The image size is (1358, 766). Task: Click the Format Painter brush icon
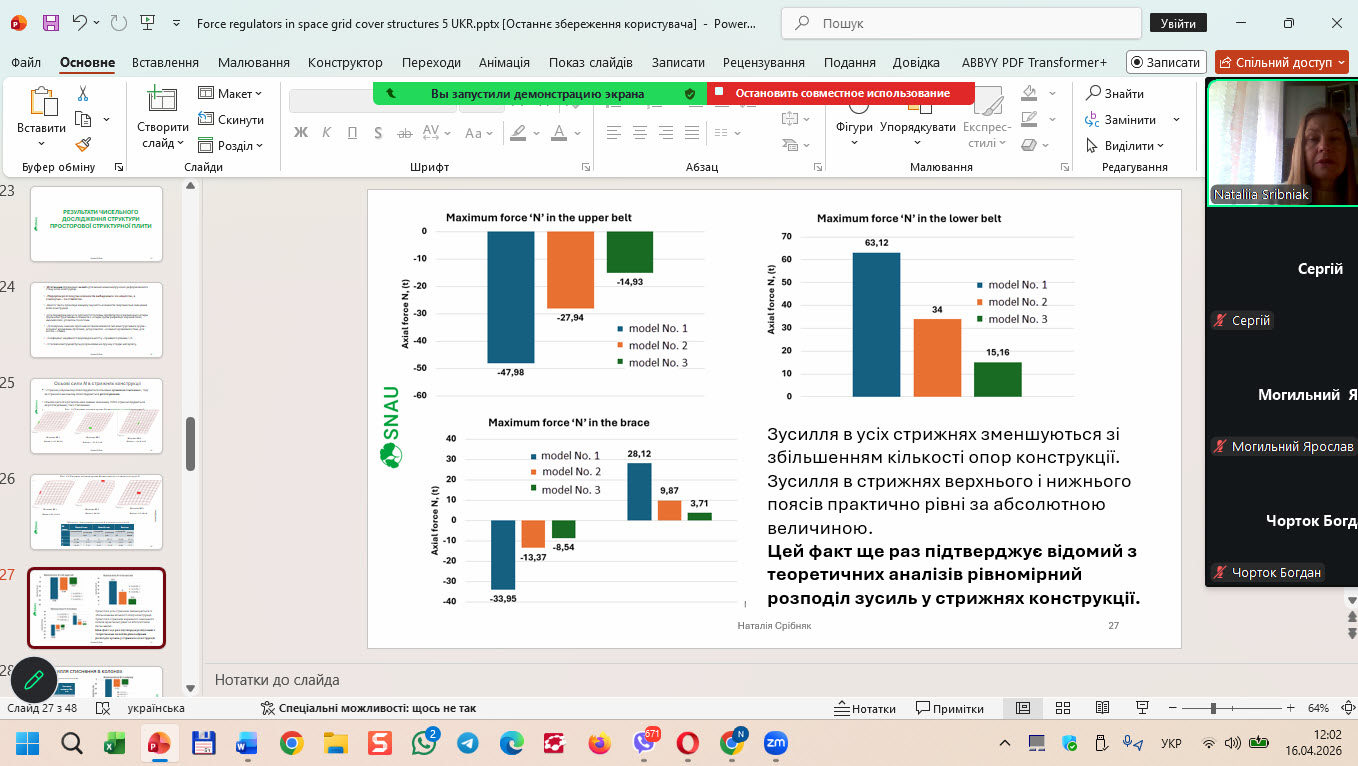pyautogui.click(x=83, y=145)
